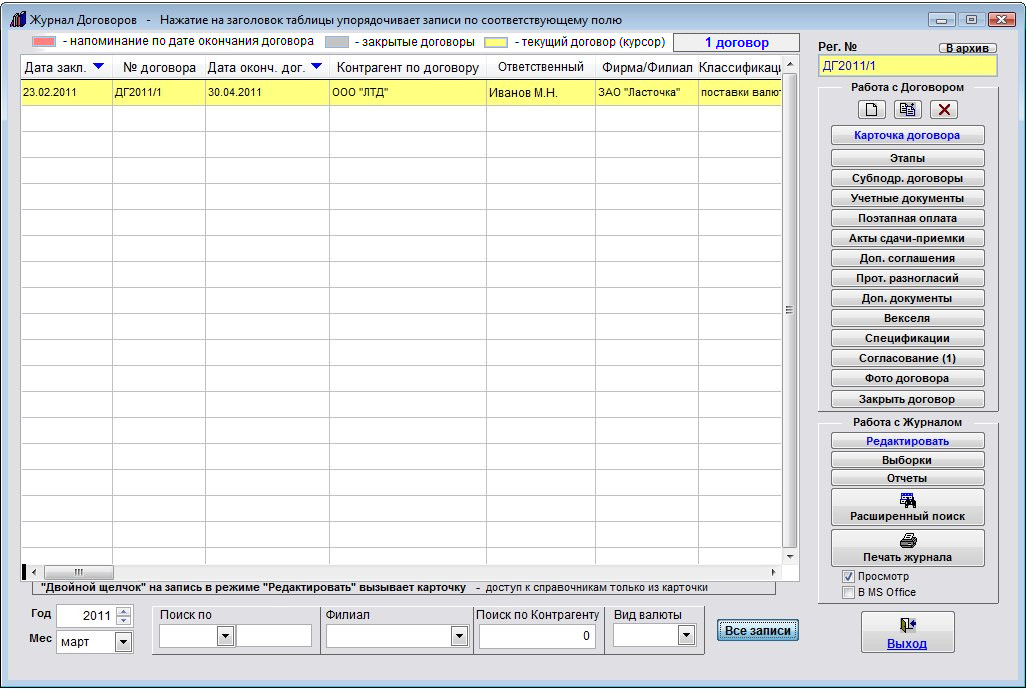Click the Поиск по Контрагенту input field
This screenshot has width=1027, height=690.
[x=537, y=636]
